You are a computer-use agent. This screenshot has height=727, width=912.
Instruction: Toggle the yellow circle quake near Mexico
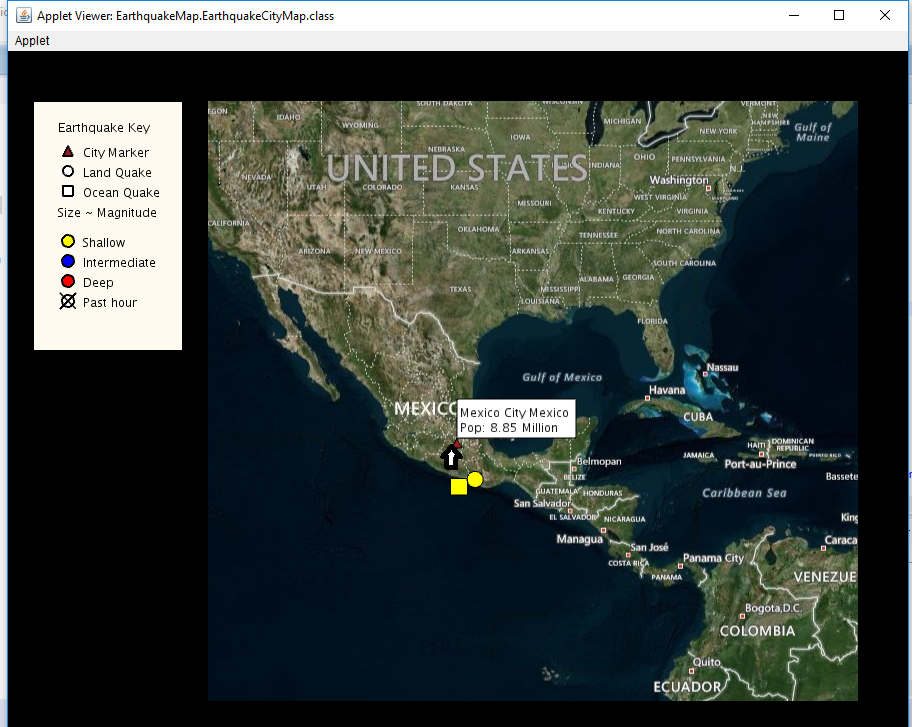coord(475,479)
